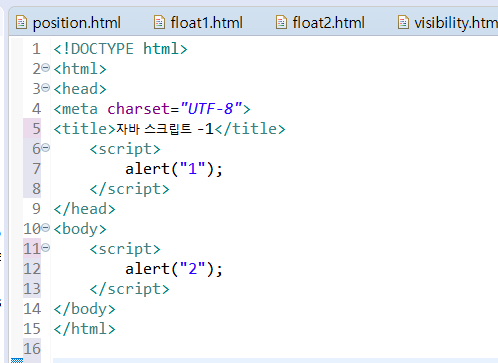Click the closing </head> tag
The width and height of the screenshot is (498, 363).
click(84, 209)
